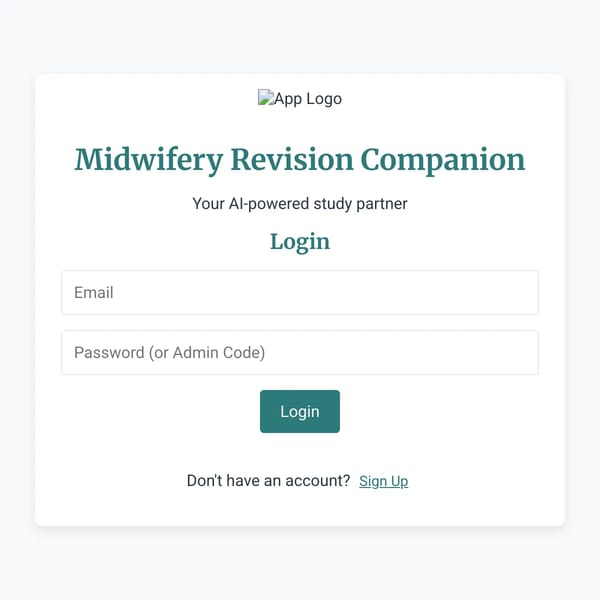
Task: Click the AI-powered study partner tagline
Action: (x=300, y=204)
